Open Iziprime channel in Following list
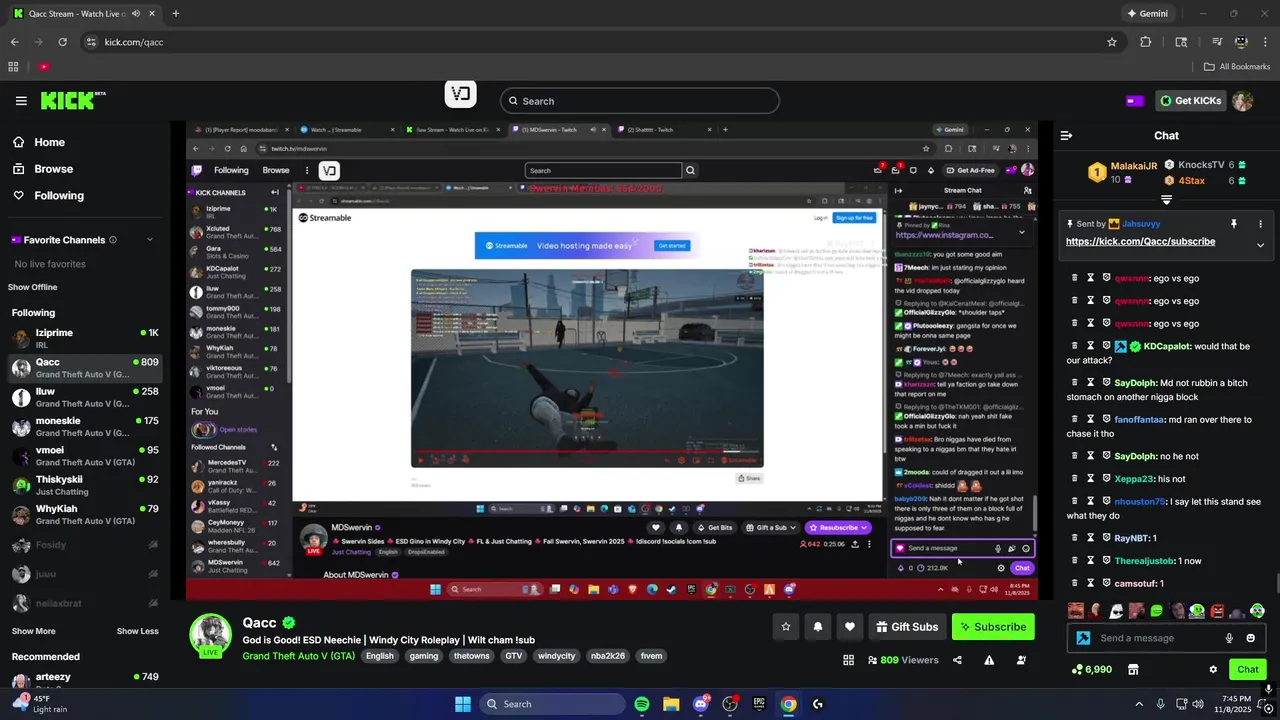The width and height of the screenshot is (1280, 720). click(84, 338)
